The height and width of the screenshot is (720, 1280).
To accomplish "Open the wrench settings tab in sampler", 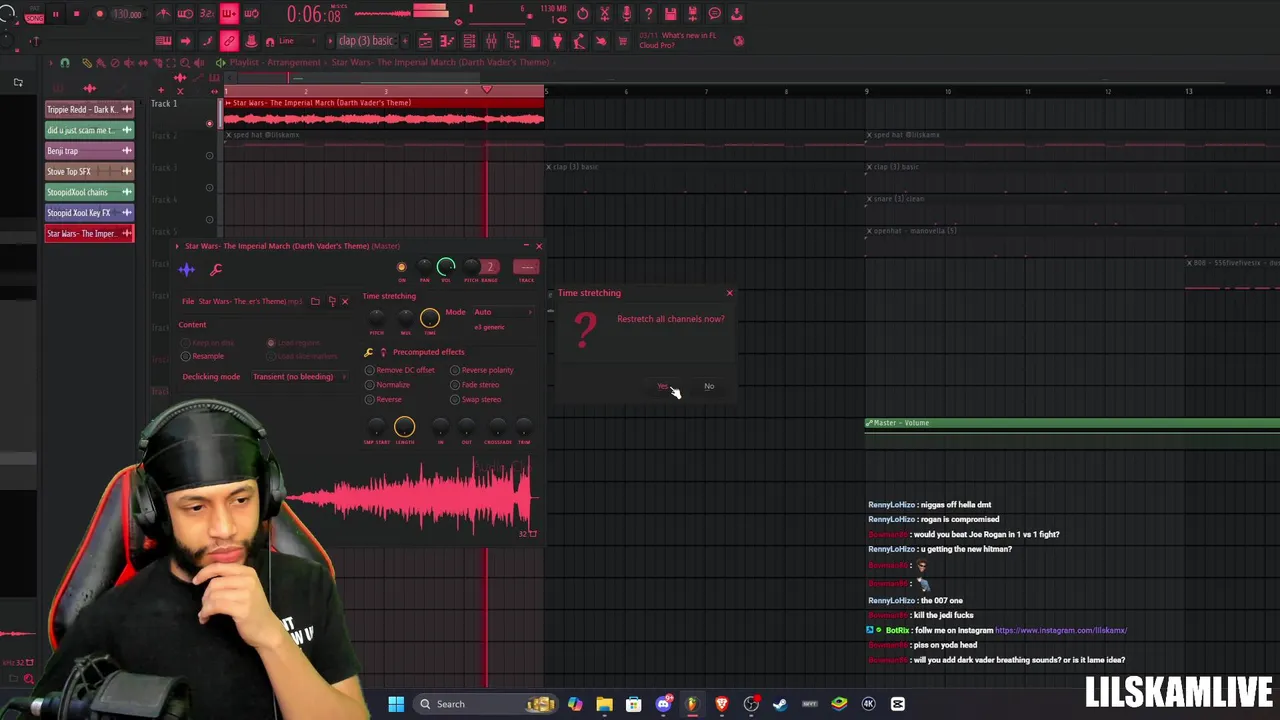I will 215,269.
